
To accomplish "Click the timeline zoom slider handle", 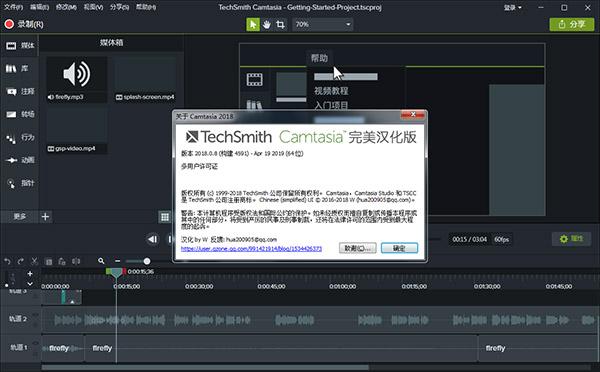I will pos(147,261).
